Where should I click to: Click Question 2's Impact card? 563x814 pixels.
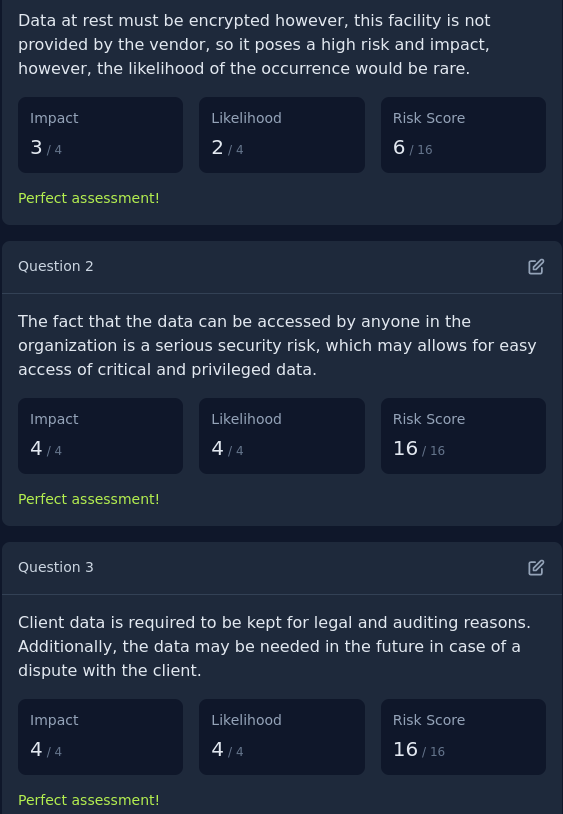coord(101,436)
